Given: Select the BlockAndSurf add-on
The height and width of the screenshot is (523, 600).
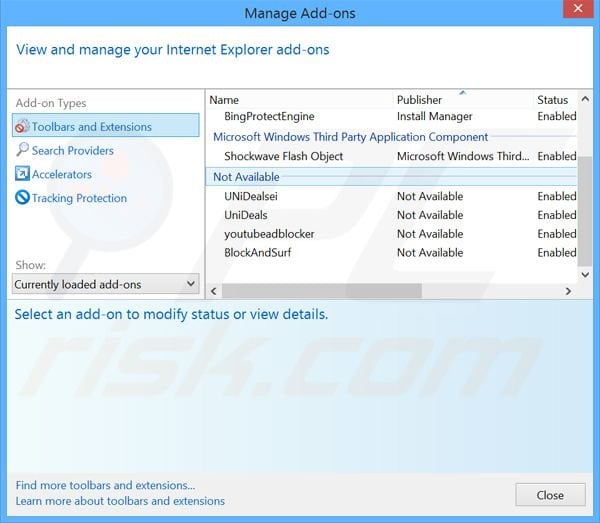Looking at the screenshot, I should 257,253.
